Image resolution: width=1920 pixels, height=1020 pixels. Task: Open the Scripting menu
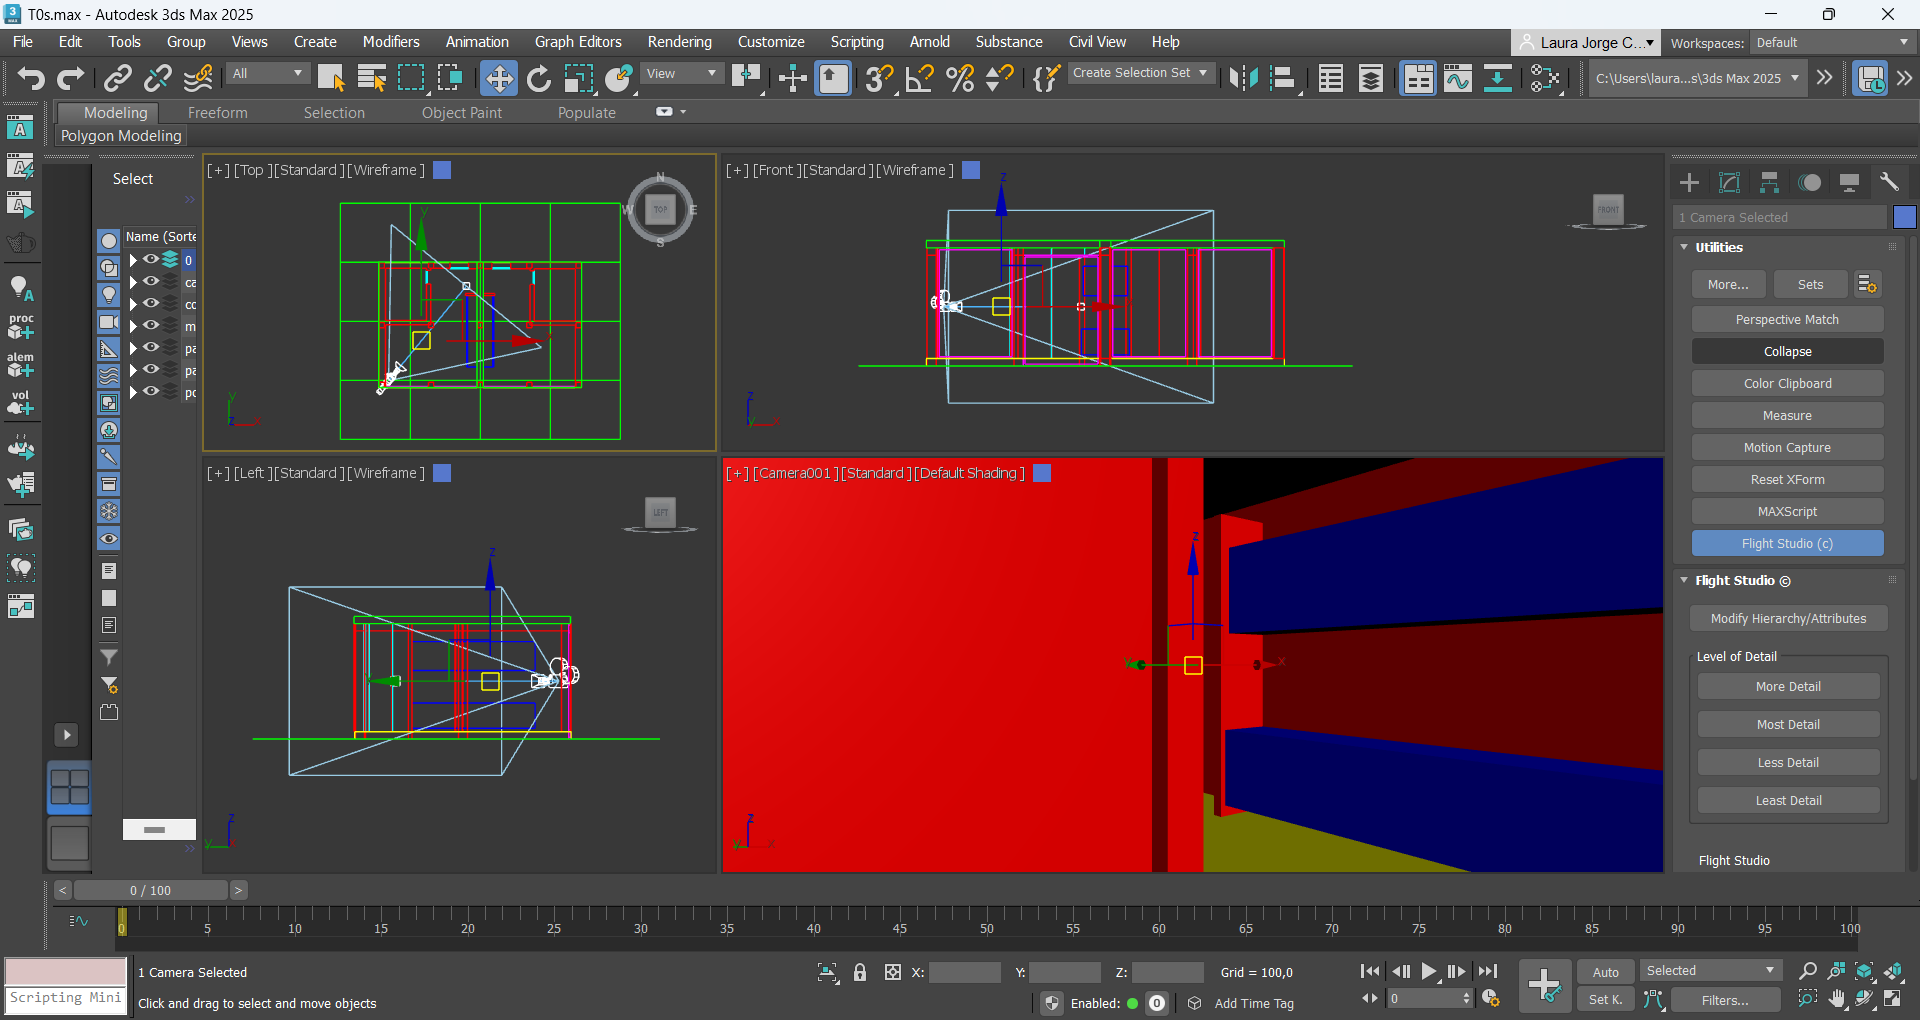[857, 42]
